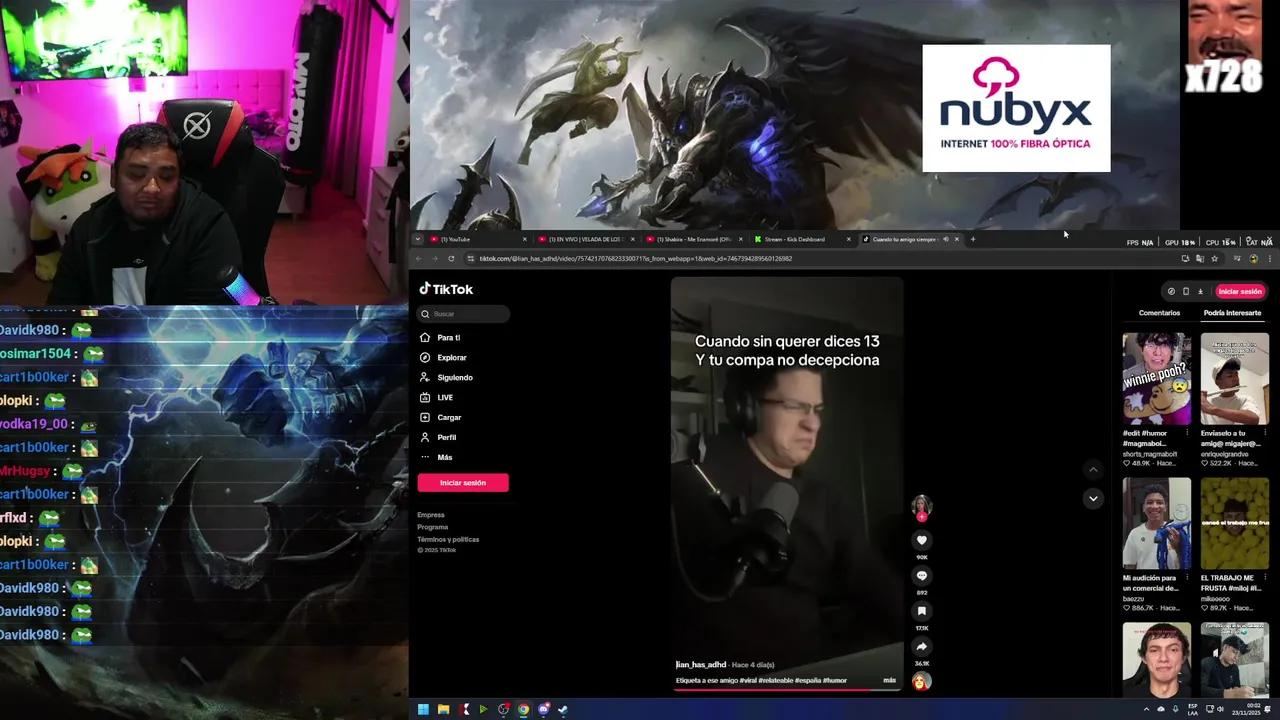Open the winnie pooh? video thumbnail
This screenshot has width=1280, height=720.
coord(1156,379)
